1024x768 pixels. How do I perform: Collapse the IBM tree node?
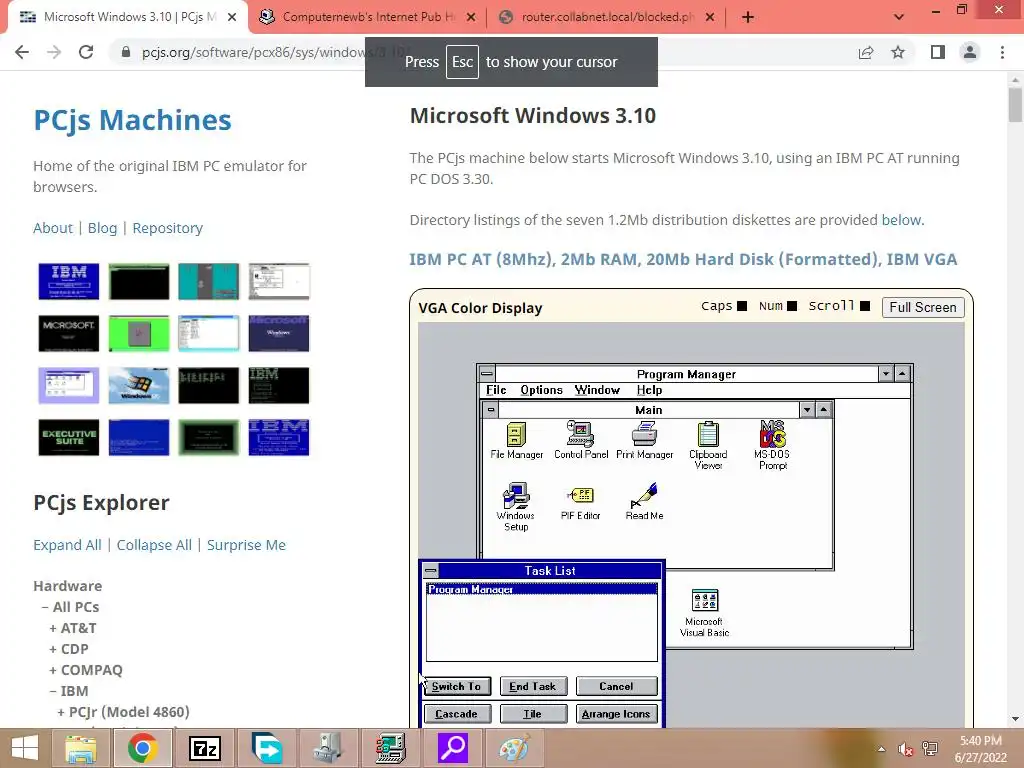pyautogui.click(x=53, y=691)
